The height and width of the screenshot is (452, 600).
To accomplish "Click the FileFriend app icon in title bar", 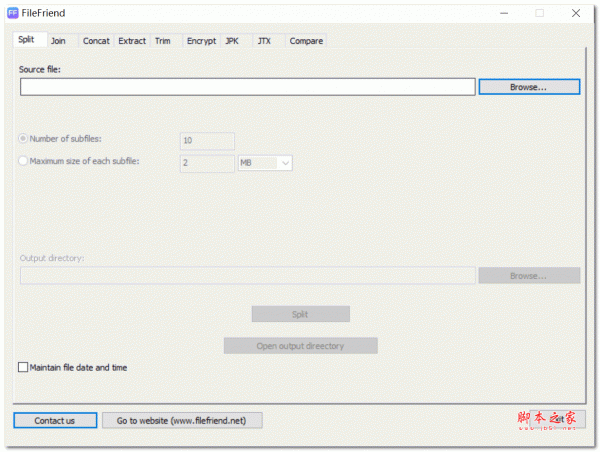I will tap(12, 13).
